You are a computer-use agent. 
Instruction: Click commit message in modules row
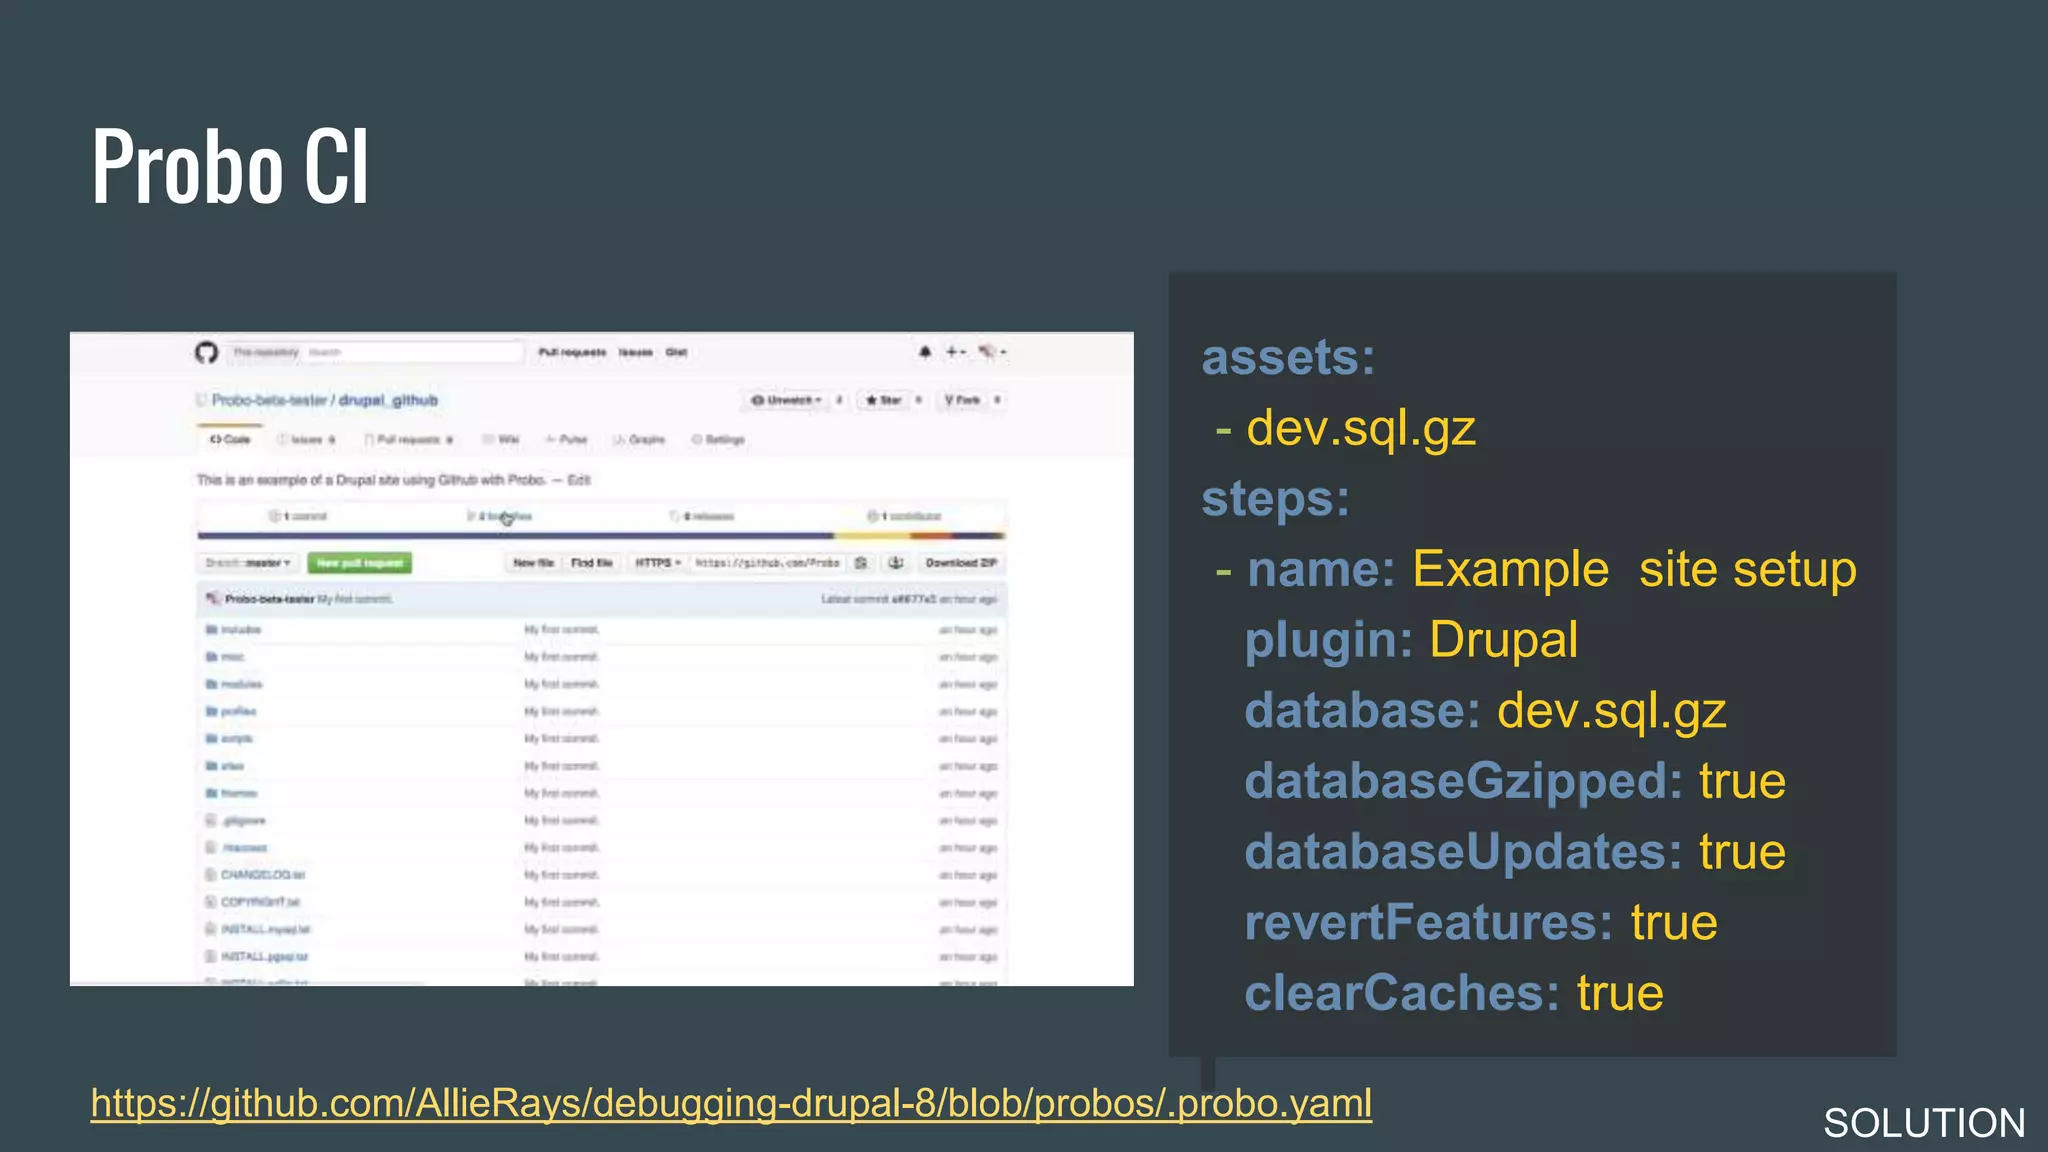562,684
